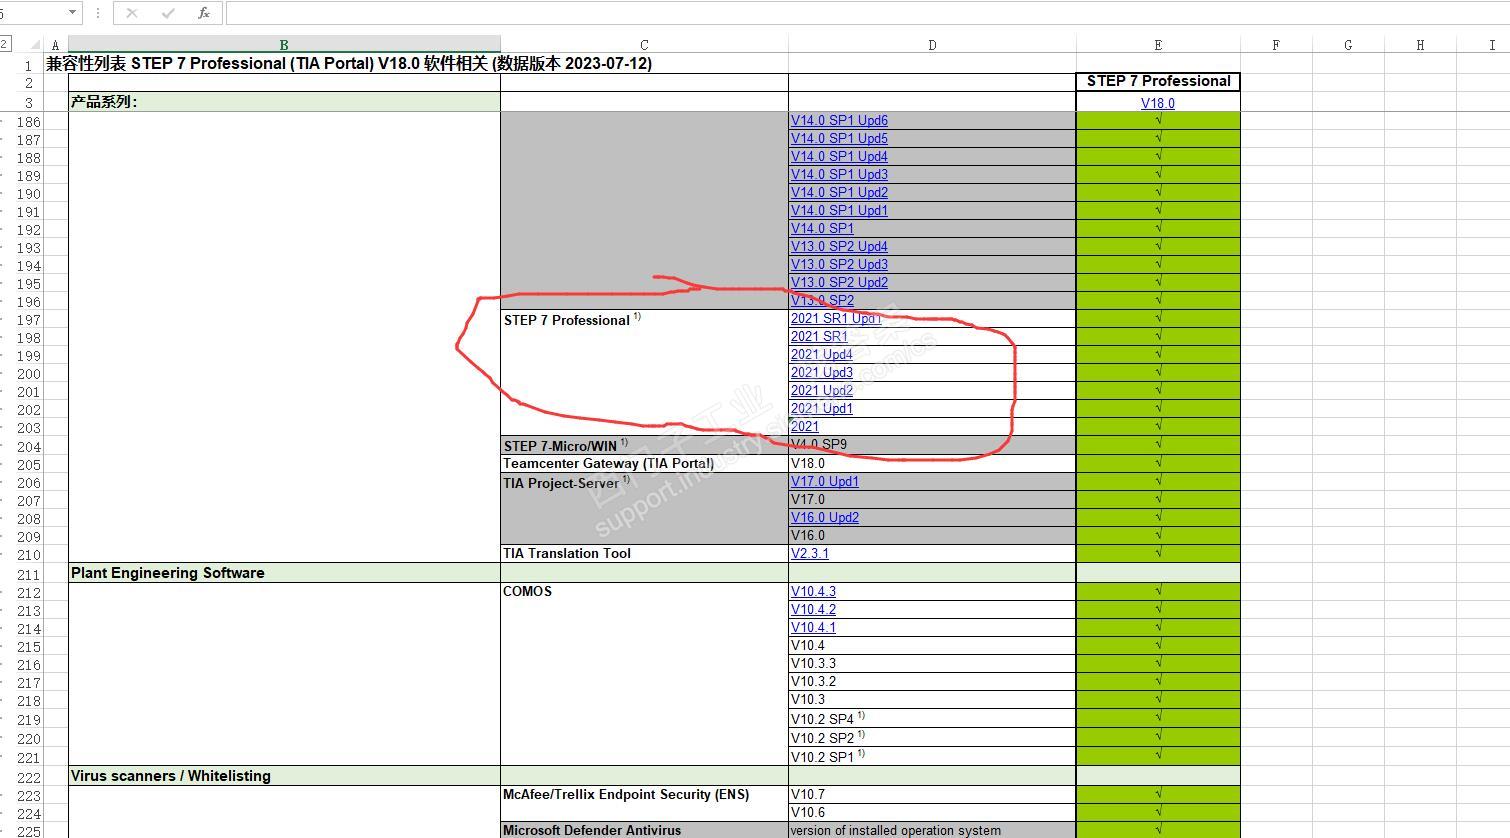
Task: Select the V10.3.3 cell
Action: coord(932,663)
